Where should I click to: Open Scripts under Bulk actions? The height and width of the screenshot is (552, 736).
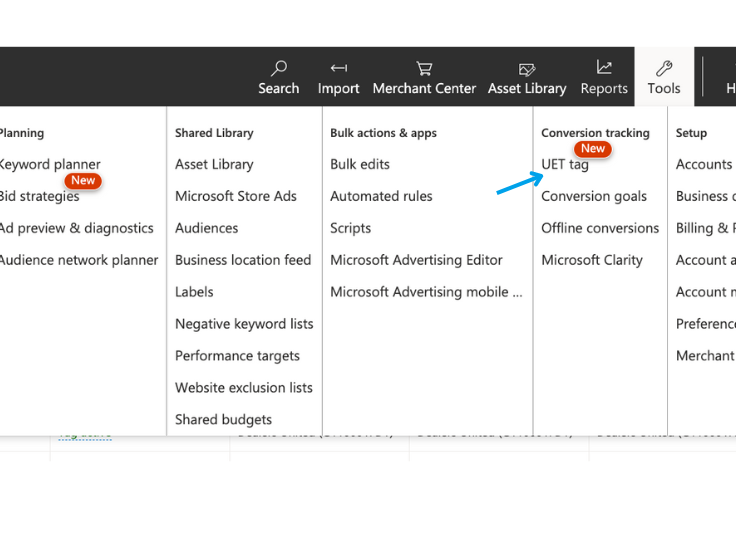click(350, 228)
